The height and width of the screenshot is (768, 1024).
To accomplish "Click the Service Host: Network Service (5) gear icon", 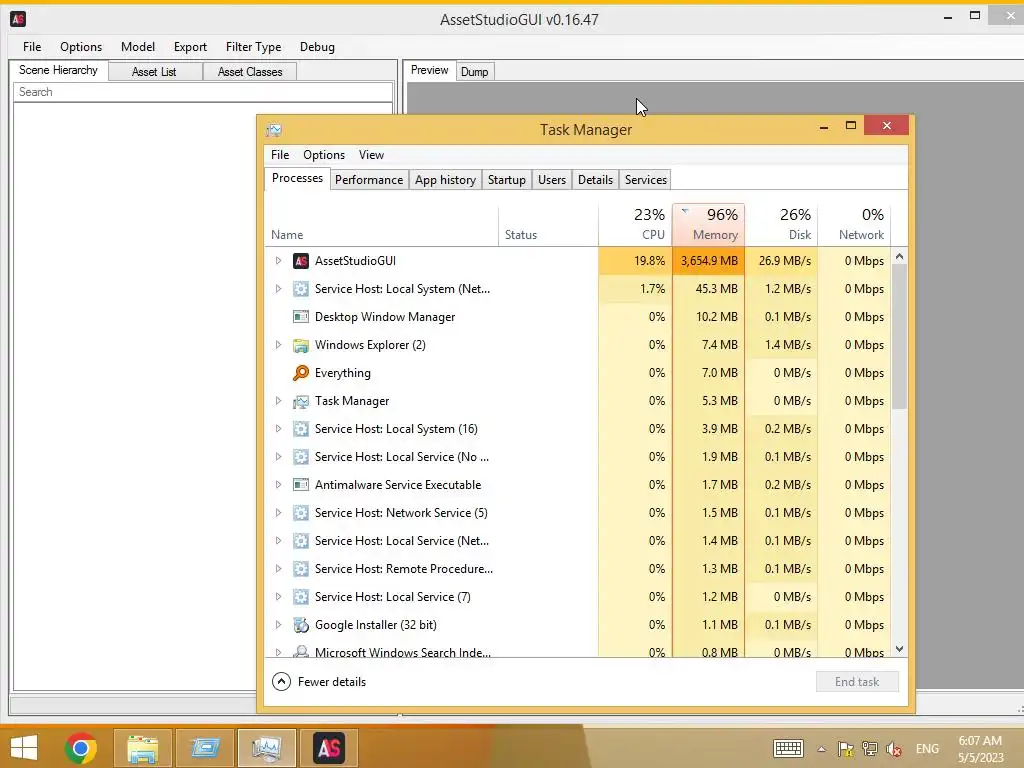I will pyautogui.click(x=300, y=513).
